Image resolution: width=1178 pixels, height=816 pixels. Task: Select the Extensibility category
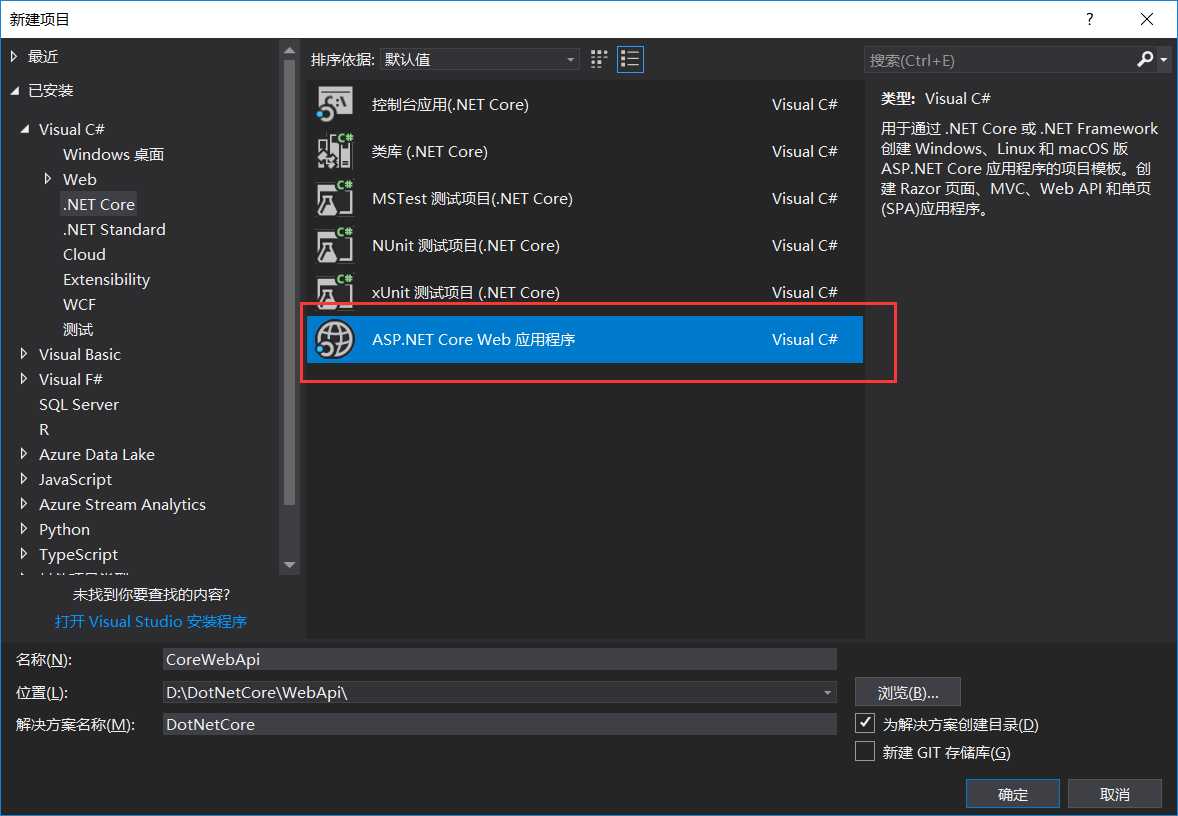point(106,280)
